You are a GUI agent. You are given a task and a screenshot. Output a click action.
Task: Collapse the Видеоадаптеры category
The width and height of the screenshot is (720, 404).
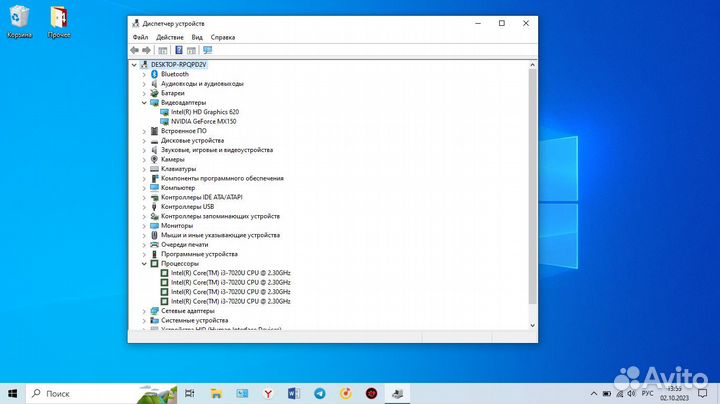point(144,102)
